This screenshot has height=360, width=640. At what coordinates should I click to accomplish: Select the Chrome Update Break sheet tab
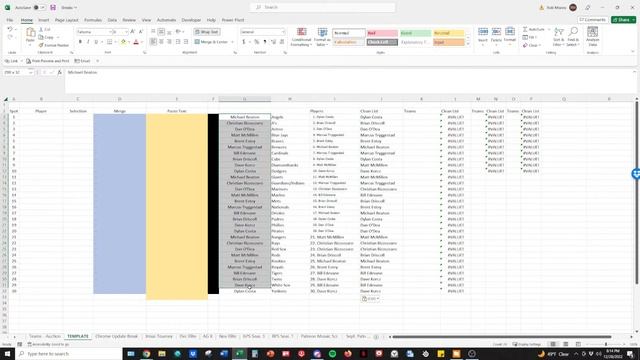(x=116, y=336)
